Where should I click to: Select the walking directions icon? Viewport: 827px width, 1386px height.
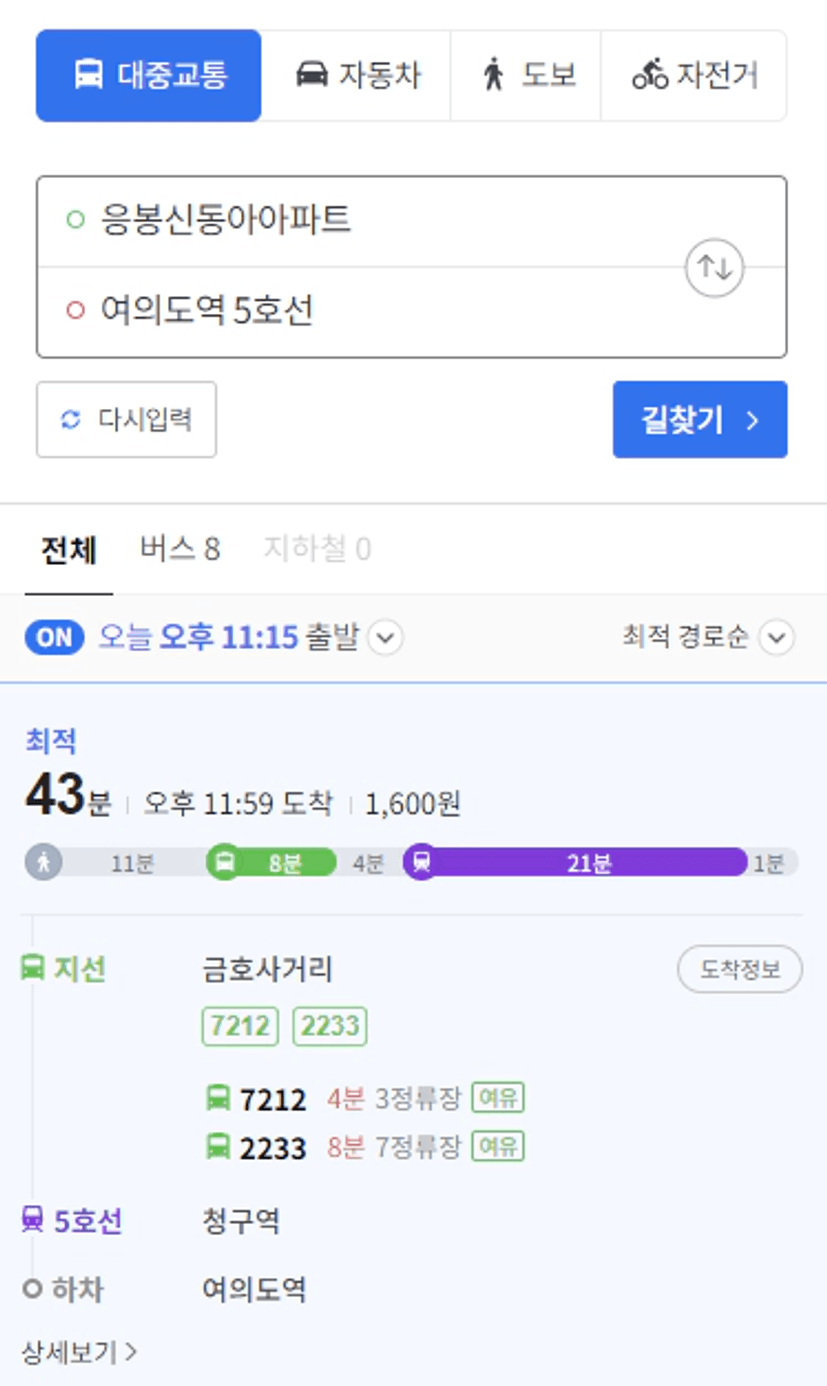click(x=493, y=75)
